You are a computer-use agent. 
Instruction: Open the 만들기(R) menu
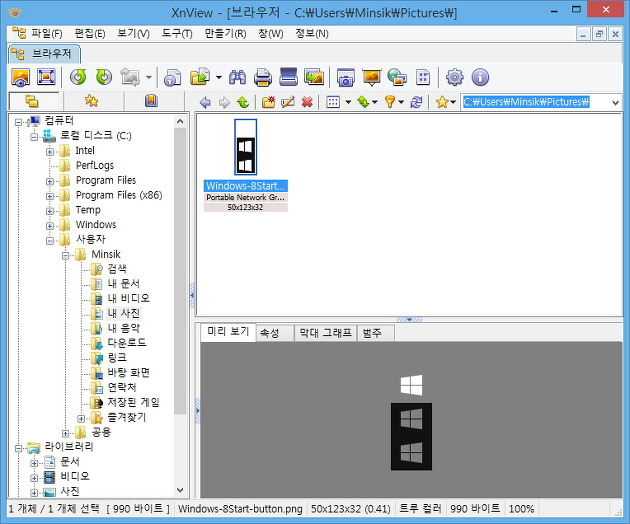225,33
